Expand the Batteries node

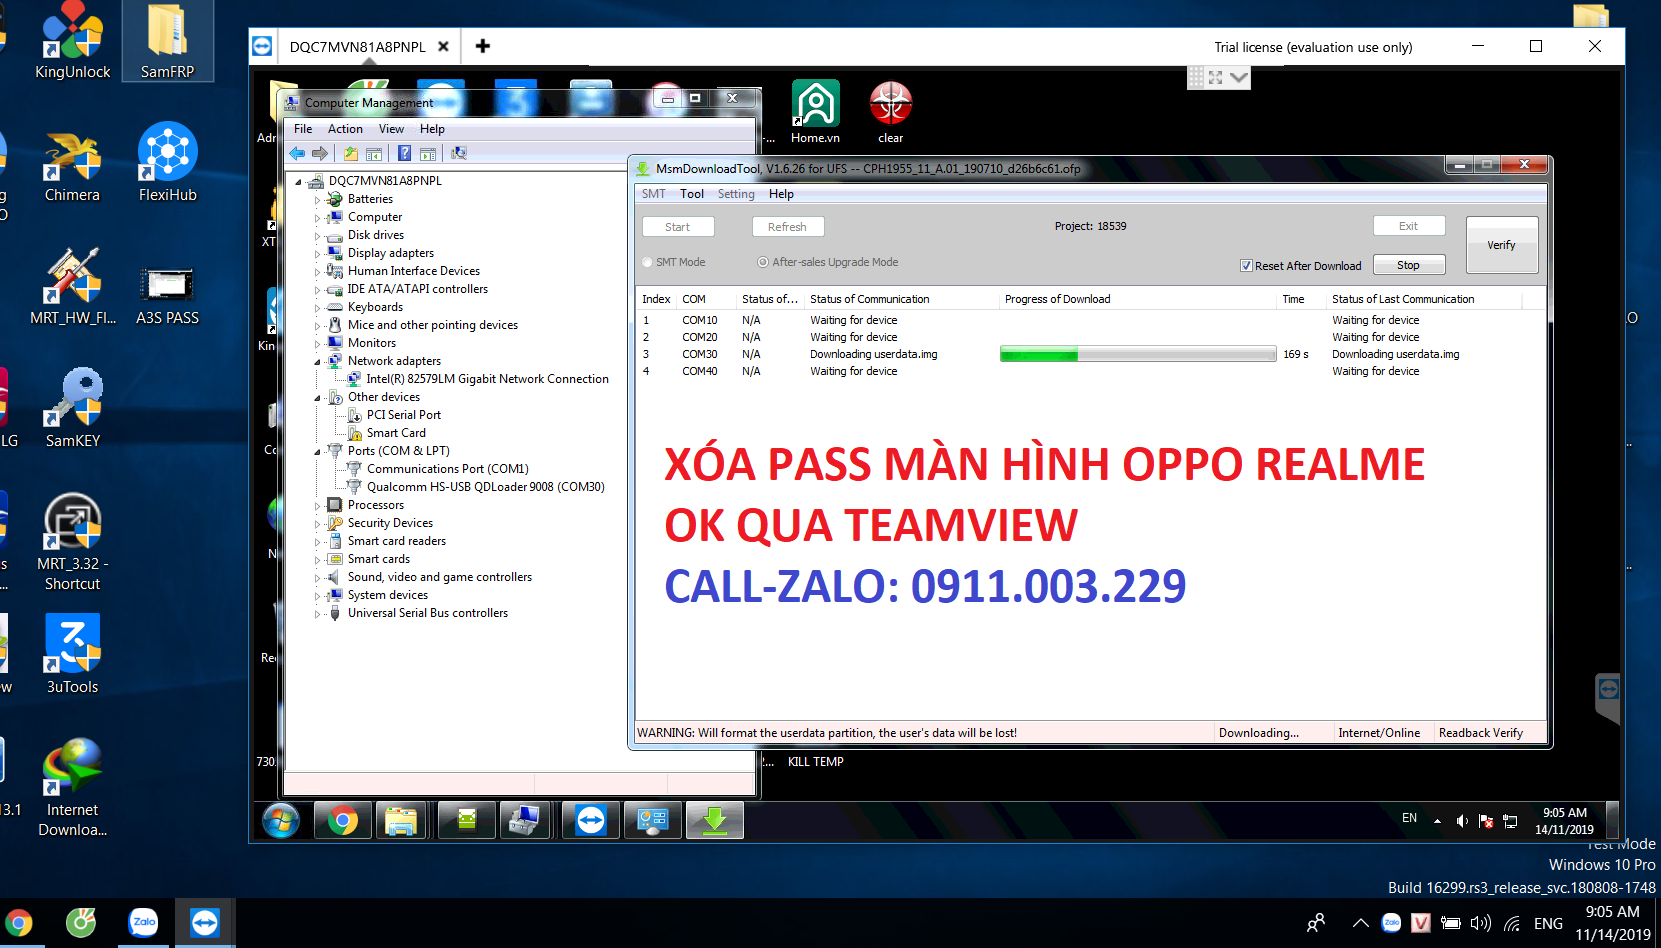(x=318, y=199)
